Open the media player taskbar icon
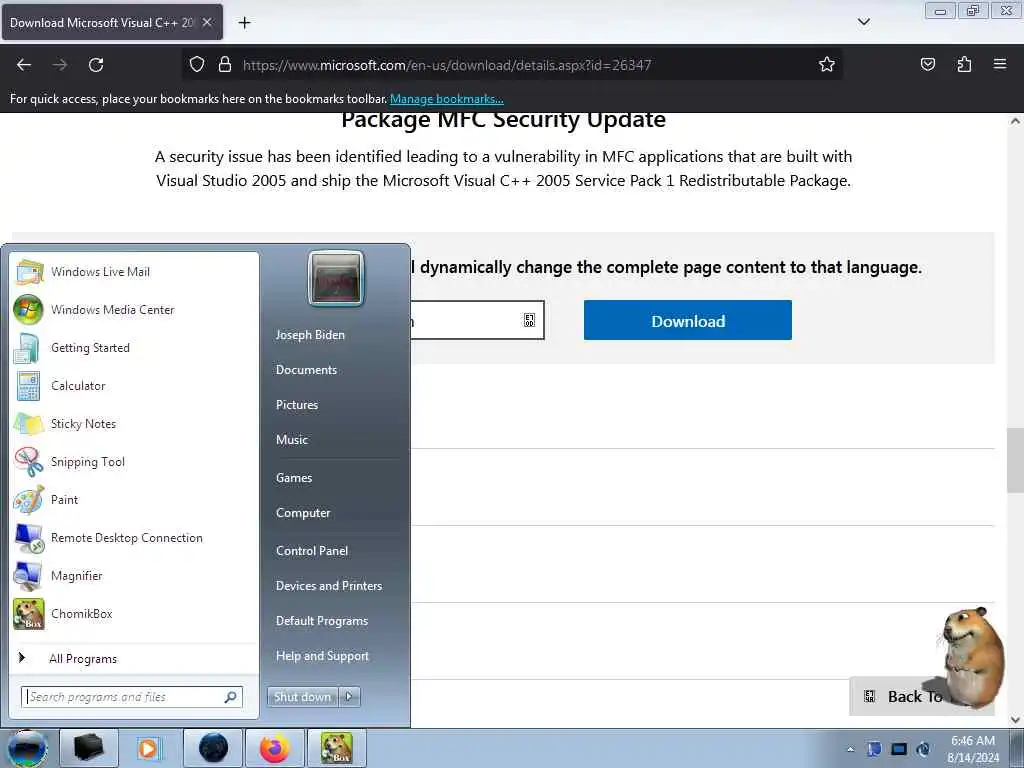The image size is (1024, 768). tap(149, 748)
